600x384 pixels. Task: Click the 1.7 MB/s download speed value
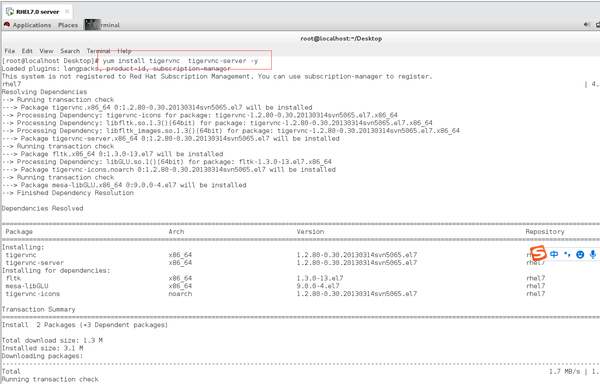coord(564,371)
